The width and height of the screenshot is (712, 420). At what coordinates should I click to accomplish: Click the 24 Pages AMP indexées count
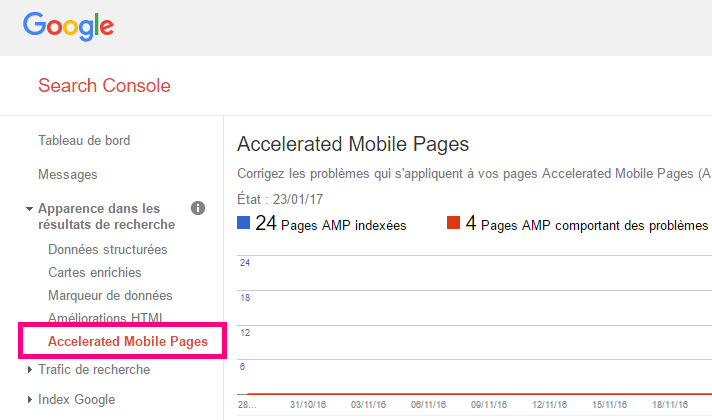331,223
